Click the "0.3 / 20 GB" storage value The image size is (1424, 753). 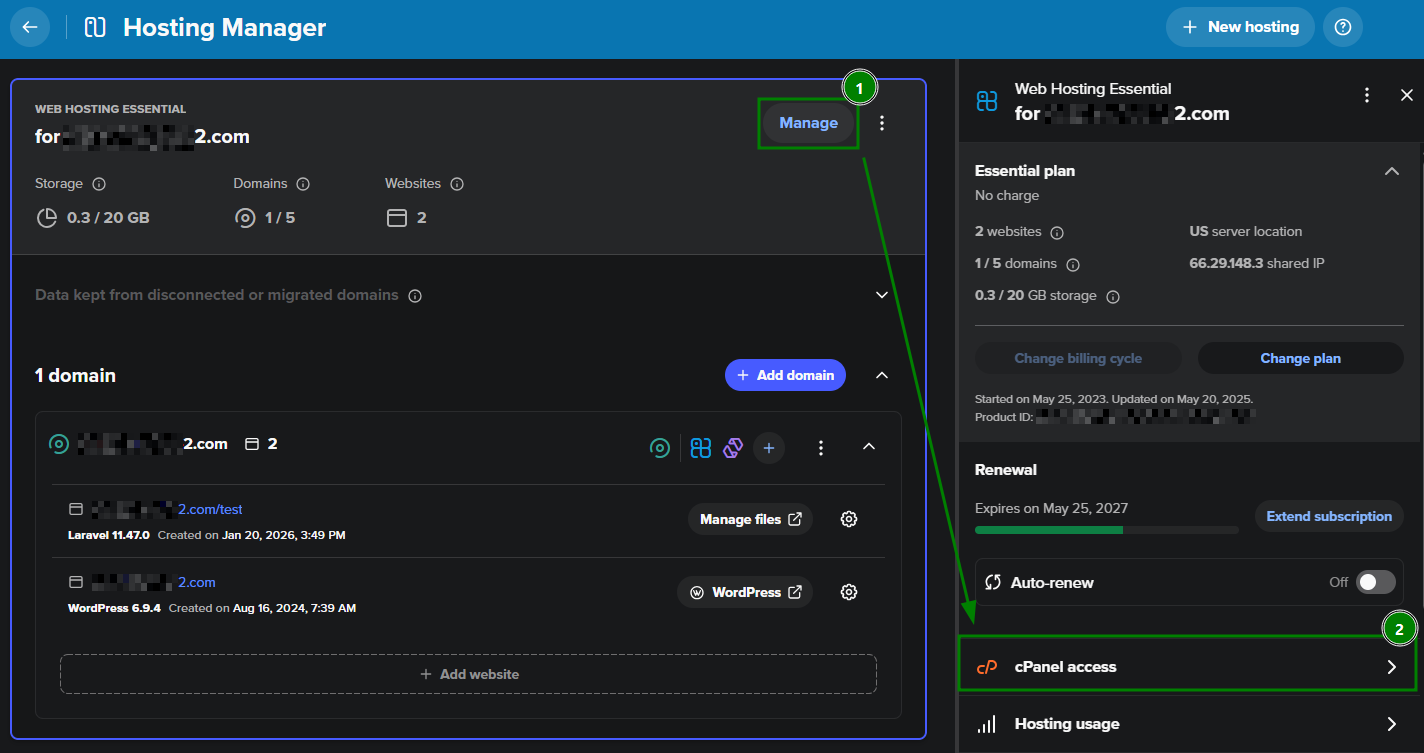[x=108, y=217]
